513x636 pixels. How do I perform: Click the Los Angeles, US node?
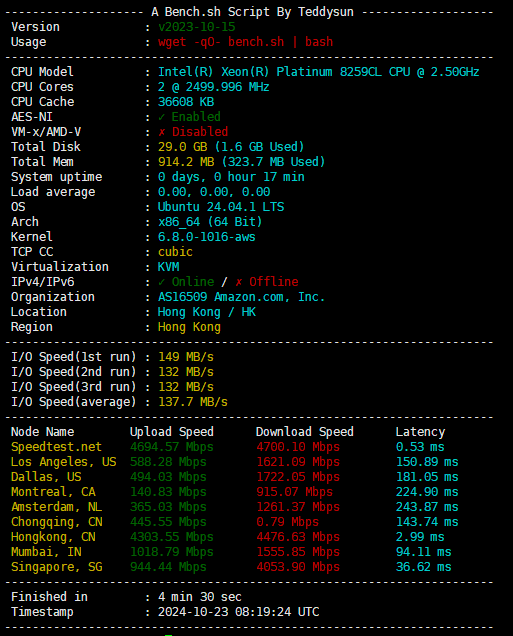[x=64, y=462]
